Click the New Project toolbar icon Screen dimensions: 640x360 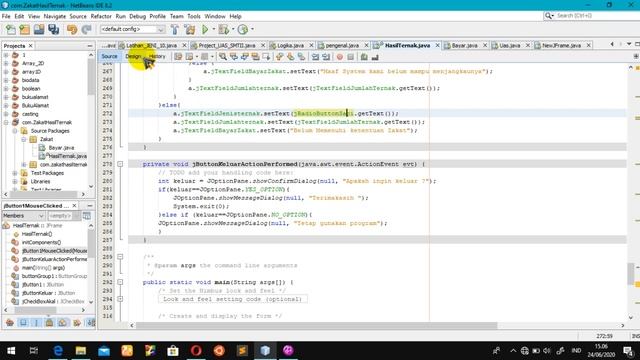coord(24,29)
